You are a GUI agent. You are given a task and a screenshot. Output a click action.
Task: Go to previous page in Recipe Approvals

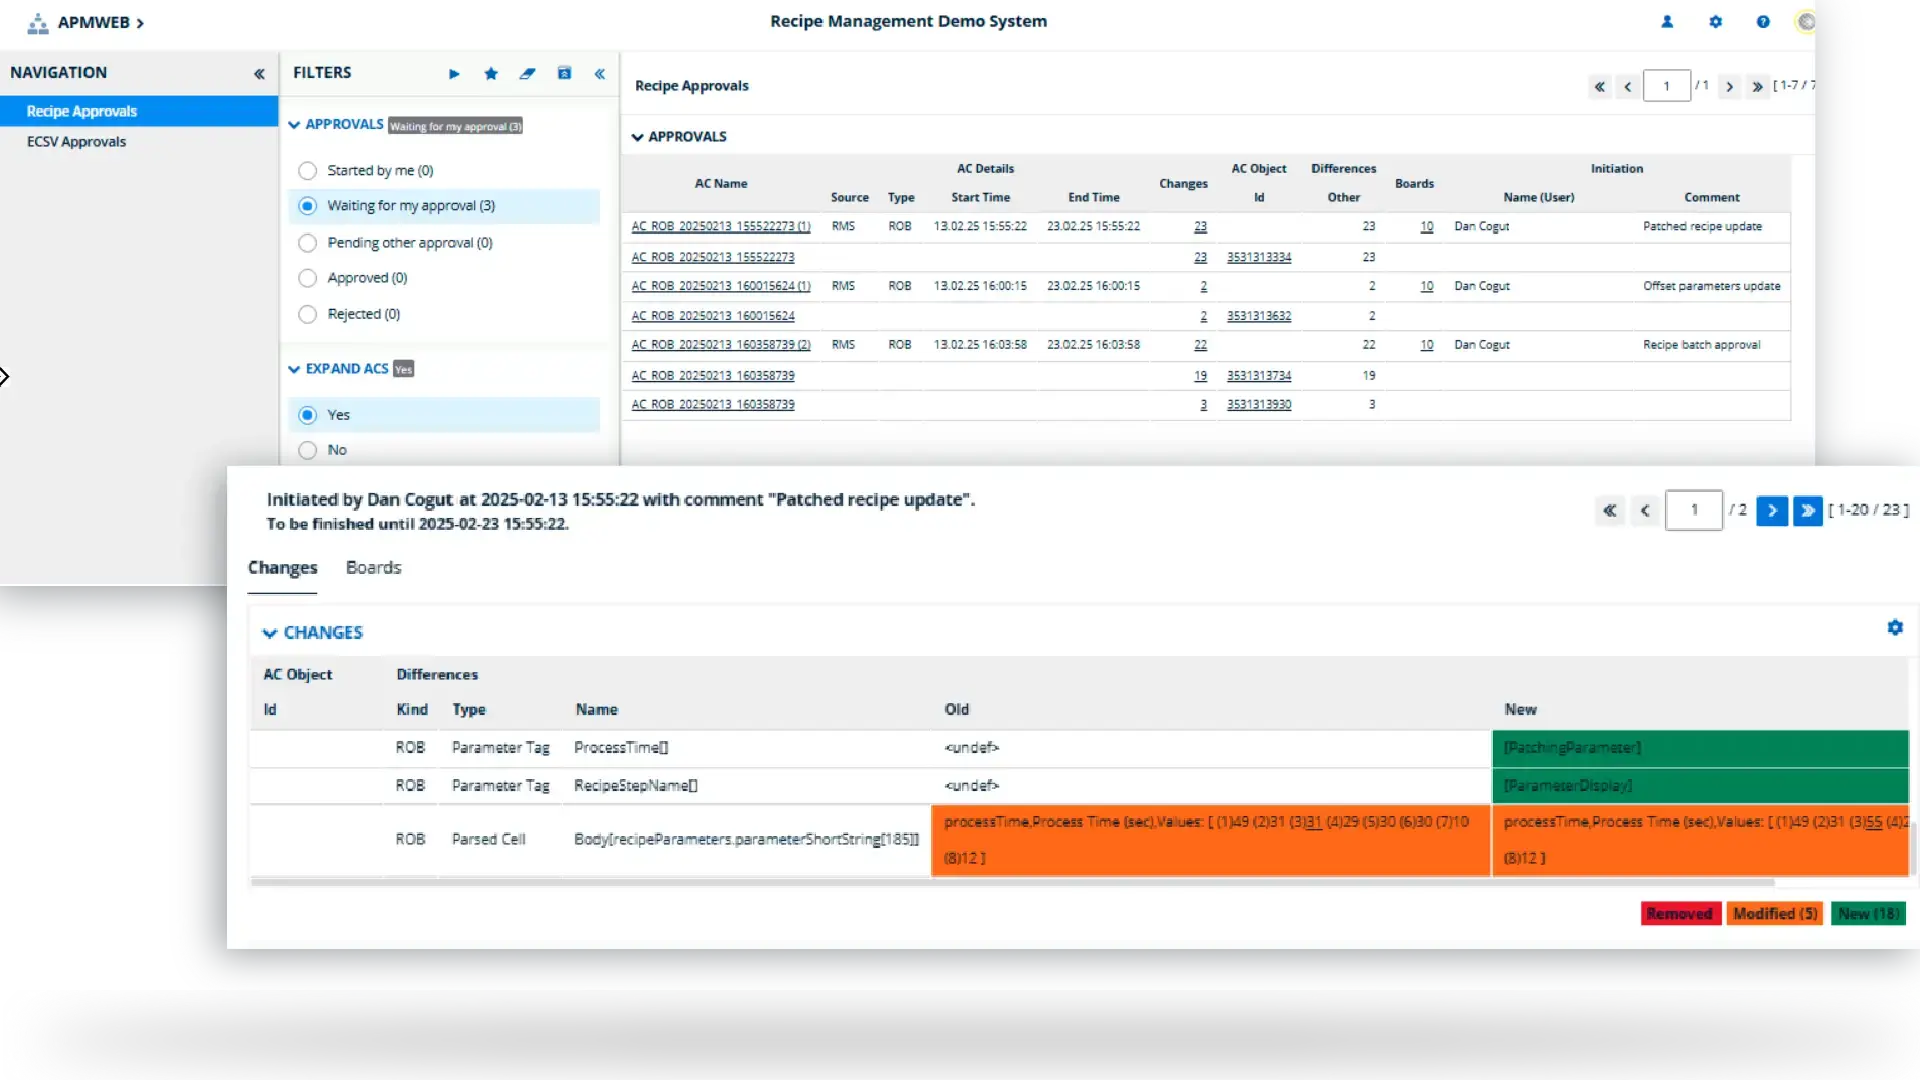tap(1628, 86)
